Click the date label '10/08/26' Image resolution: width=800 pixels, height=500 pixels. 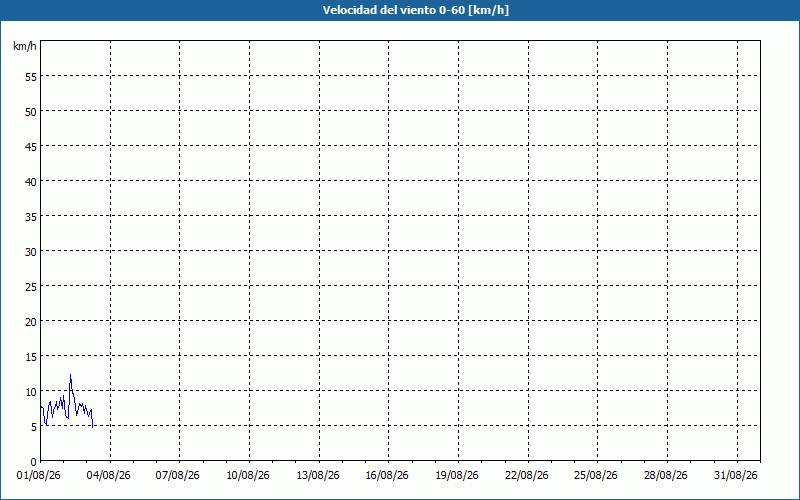(x=248, y=476)
